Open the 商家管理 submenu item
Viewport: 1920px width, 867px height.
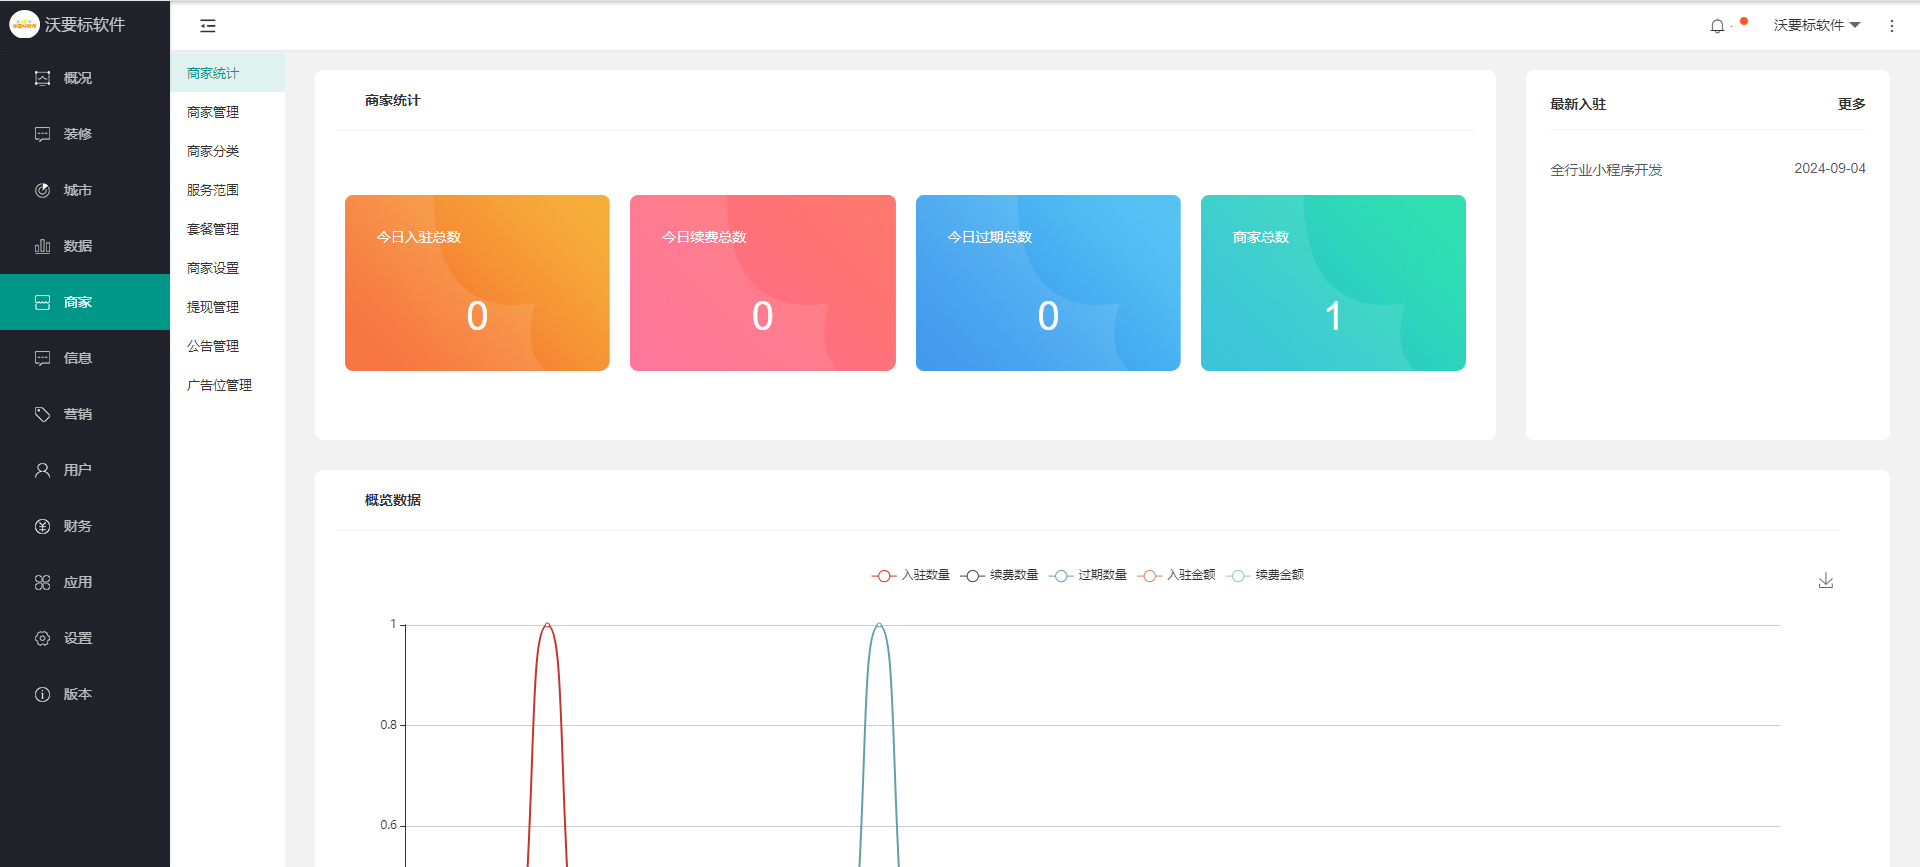(x=227, y=112)
